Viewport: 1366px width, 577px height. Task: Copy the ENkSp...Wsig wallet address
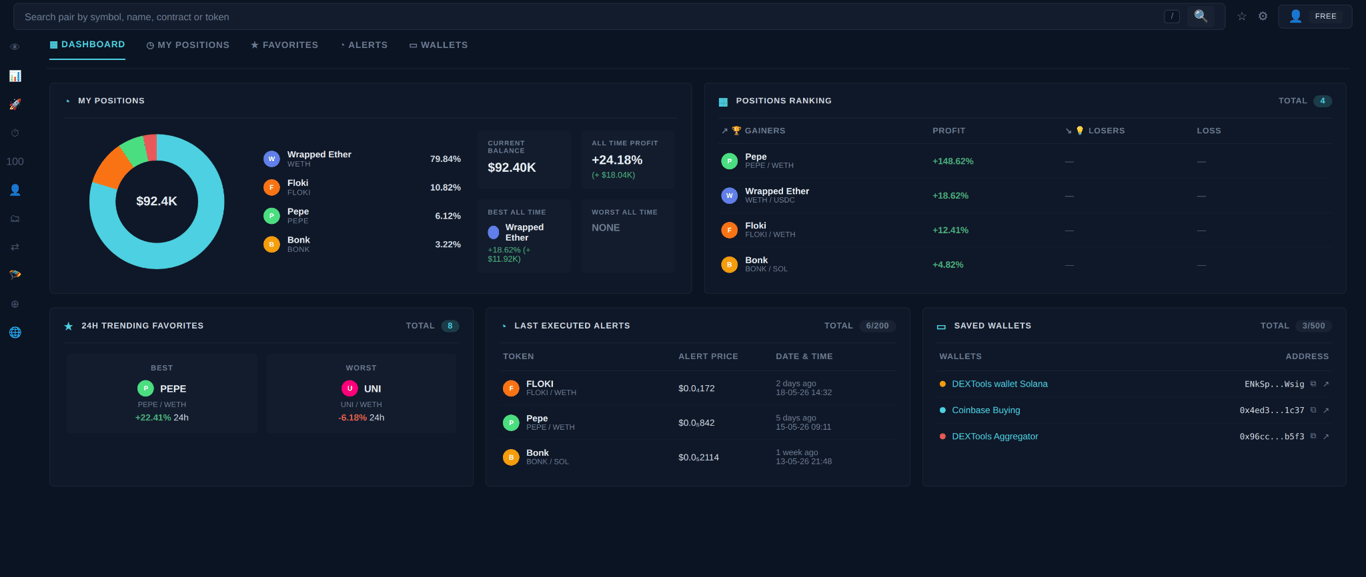click(x=1313, y=384)
